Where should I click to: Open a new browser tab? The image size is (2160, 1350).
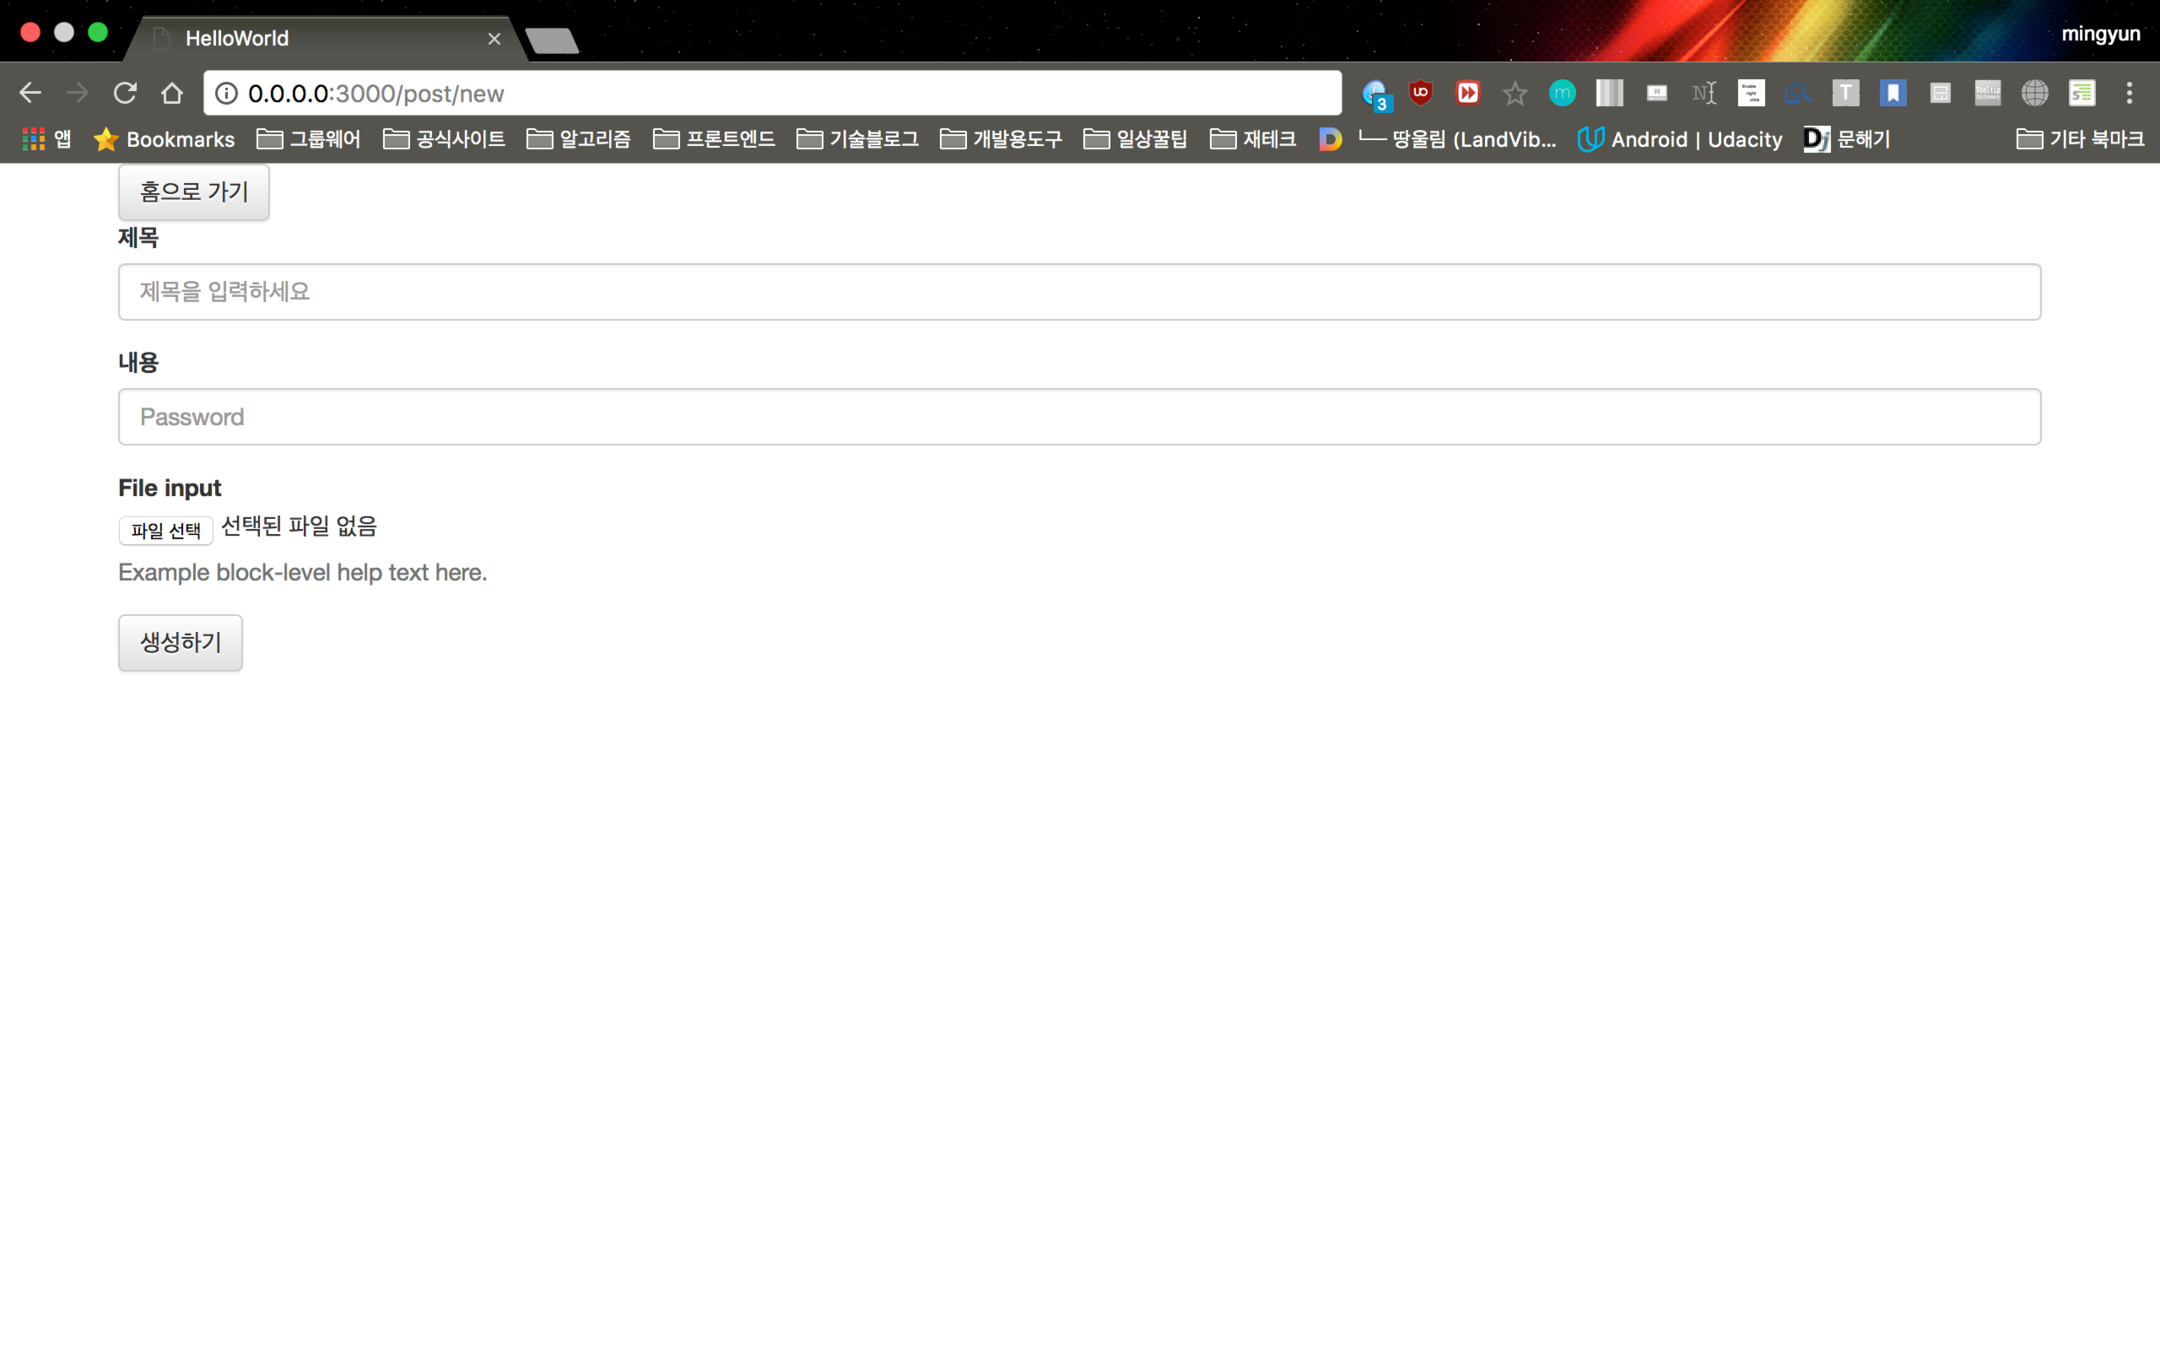[551, 40]
